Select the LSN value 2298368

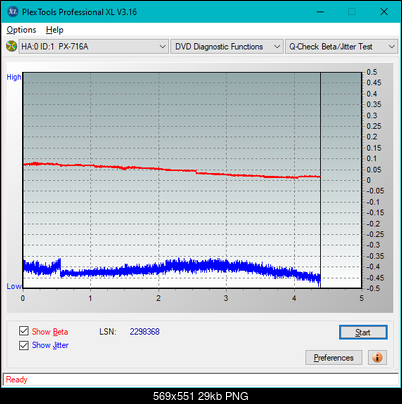click(x=145, y=332)
